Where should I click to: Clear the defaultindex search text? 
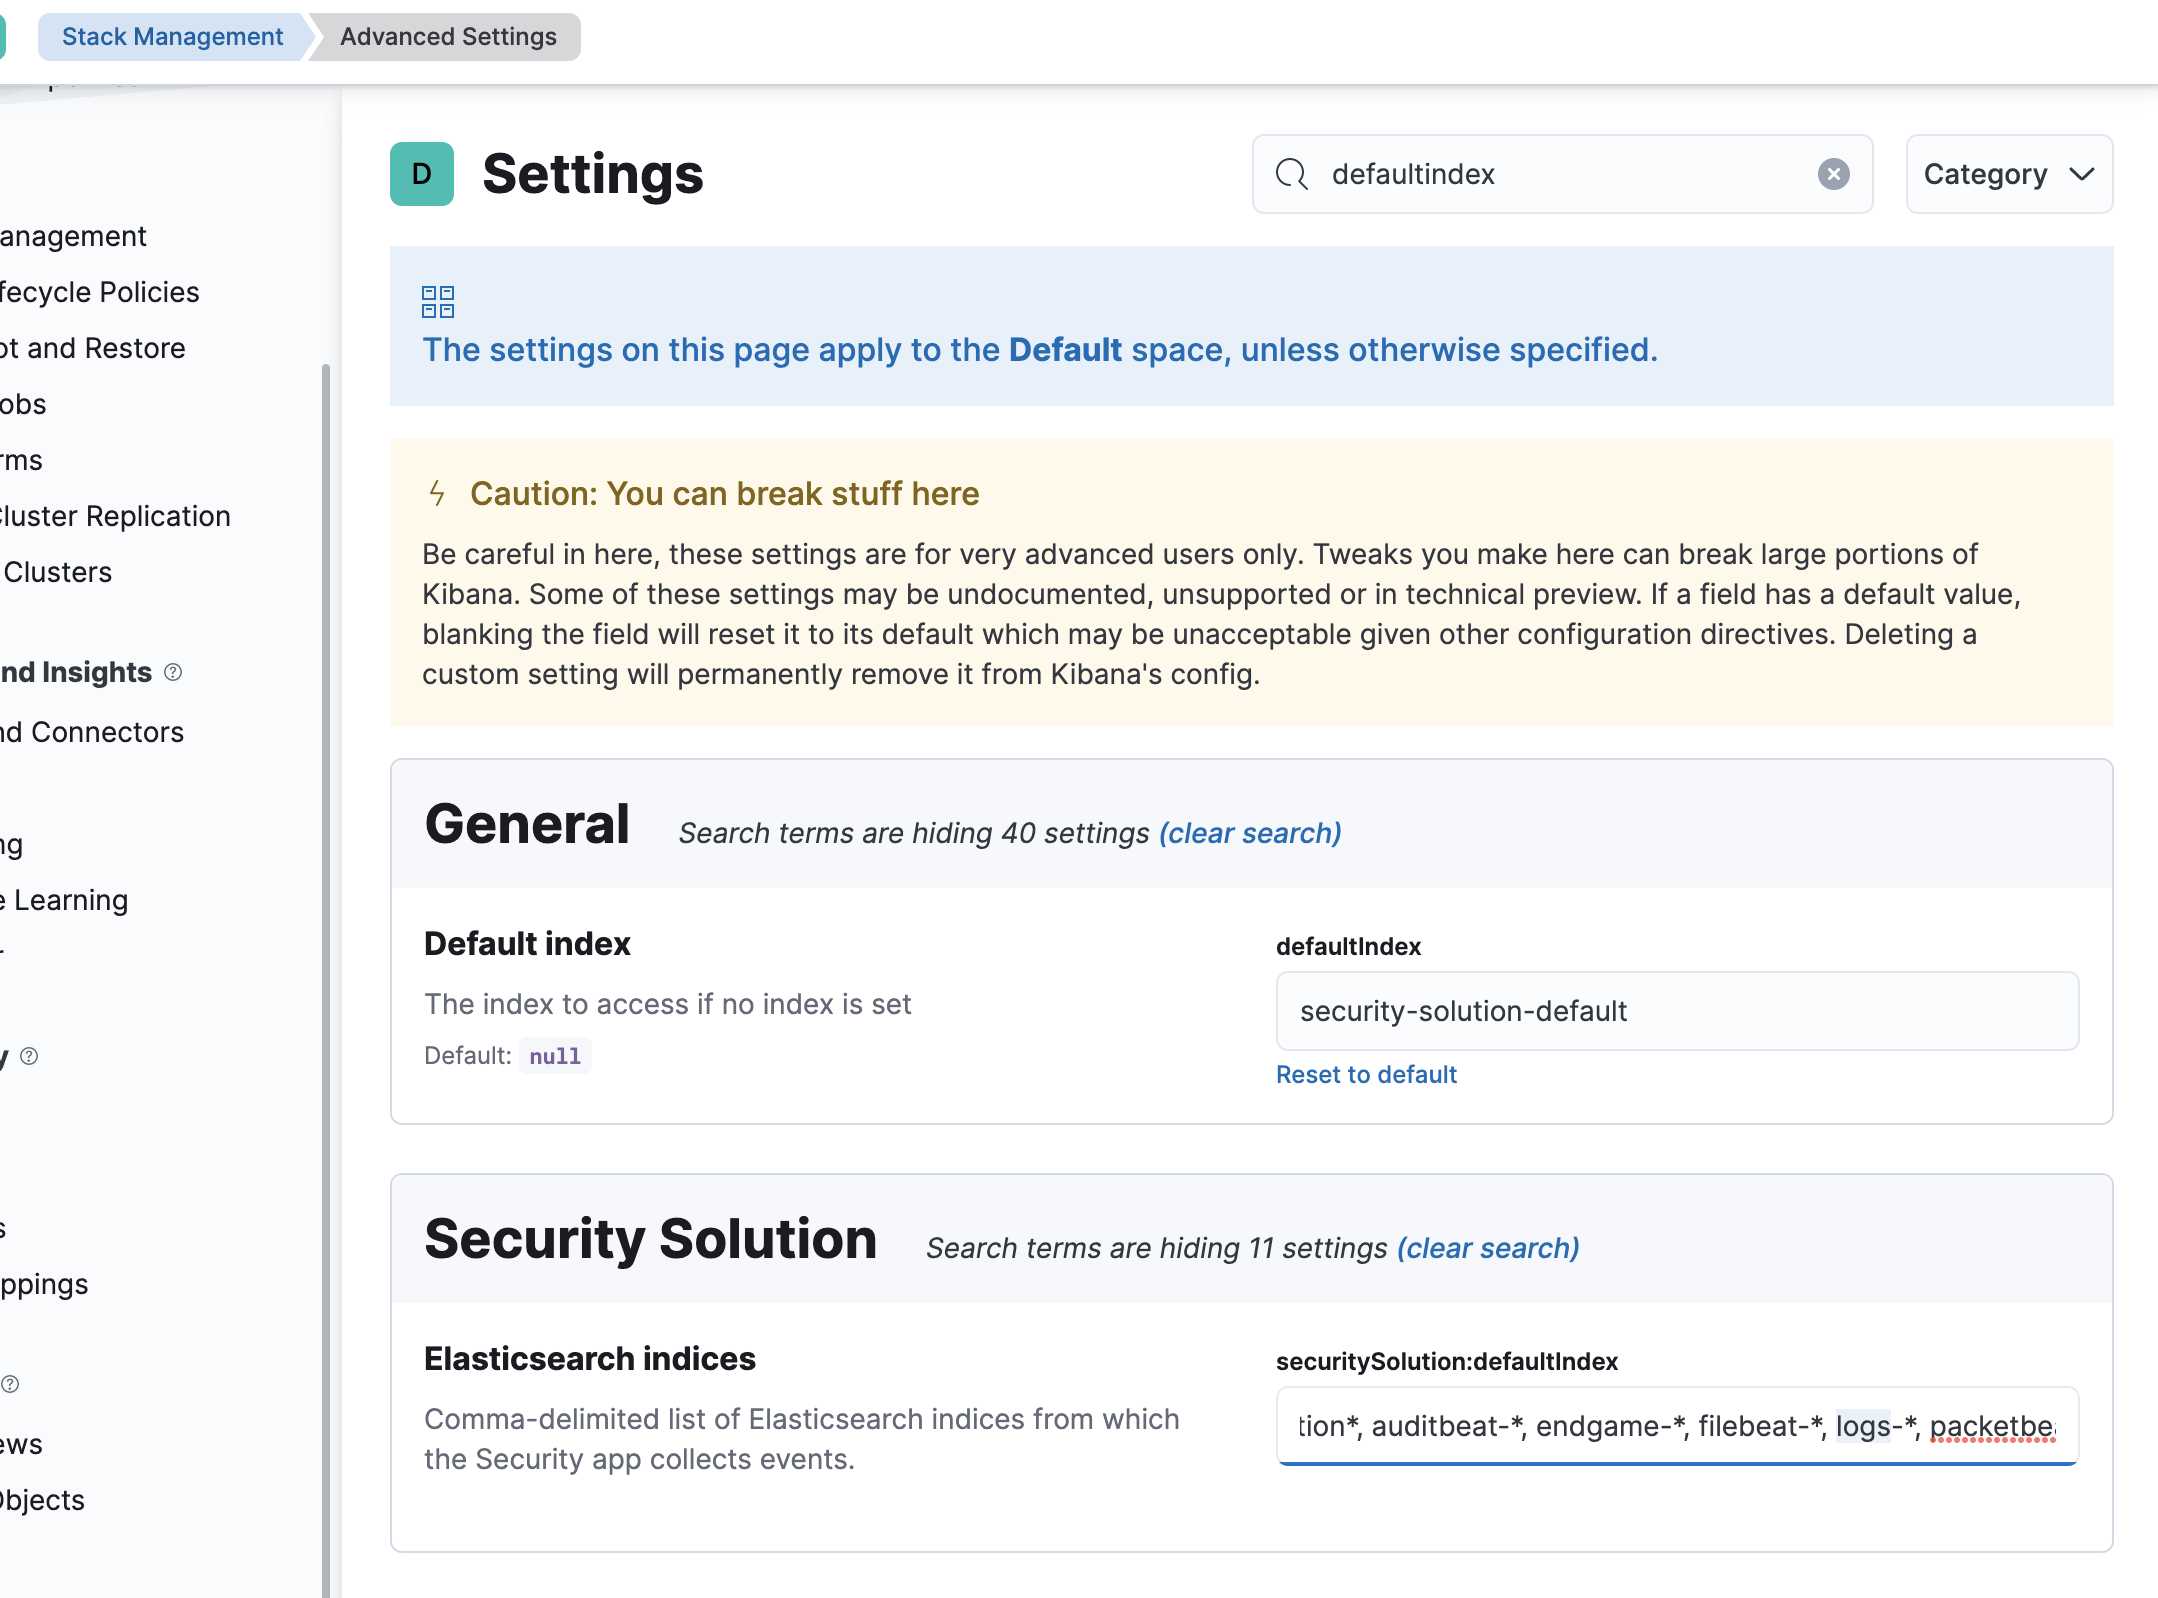point(1833,174)
